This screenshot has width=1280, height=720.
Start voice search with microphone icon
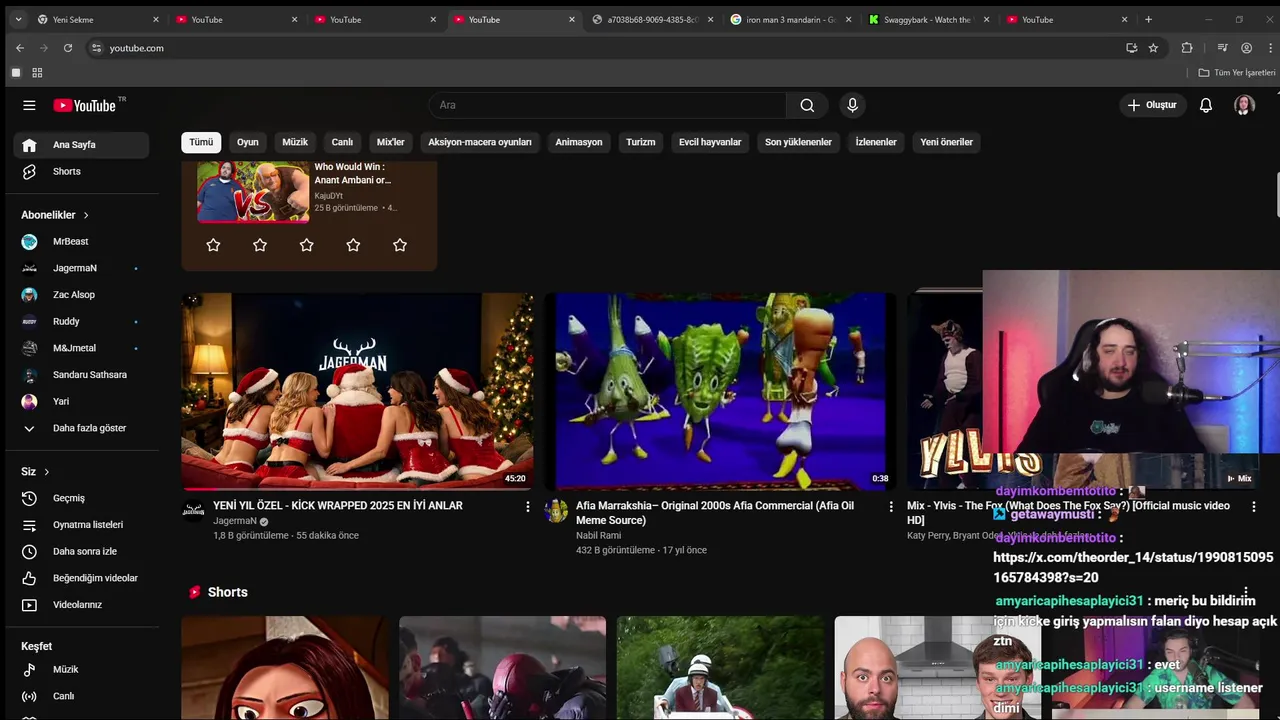[852, 105]
